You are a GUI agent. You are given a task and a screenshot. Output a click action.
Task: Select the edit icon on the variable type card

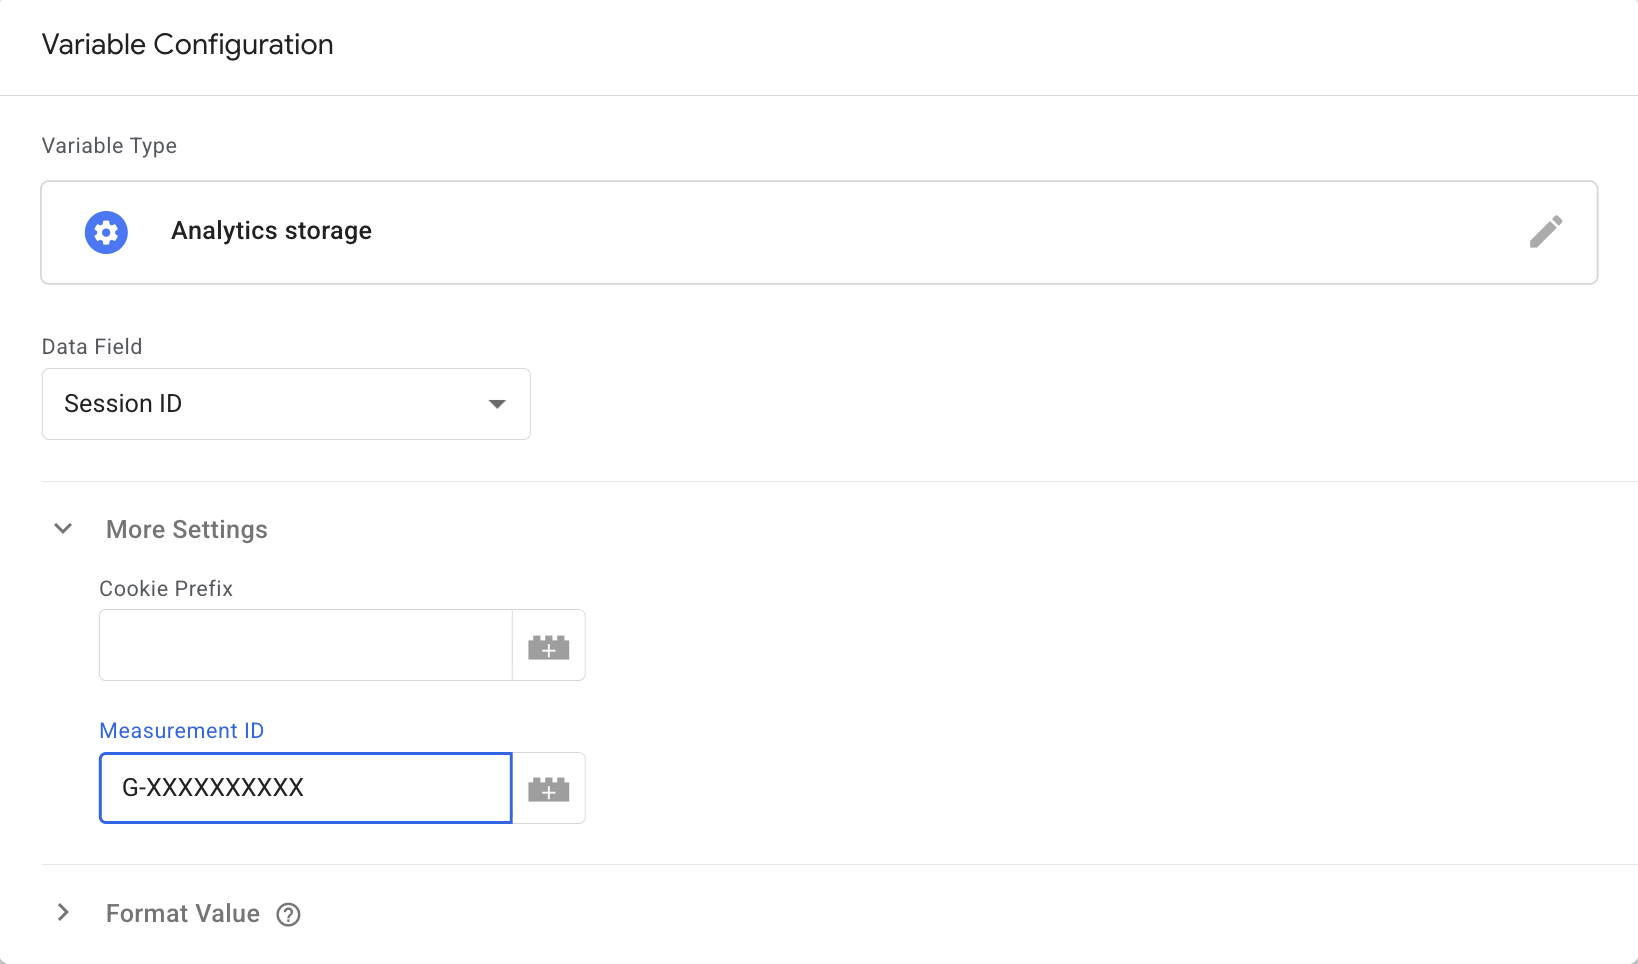coord(1546,231)
